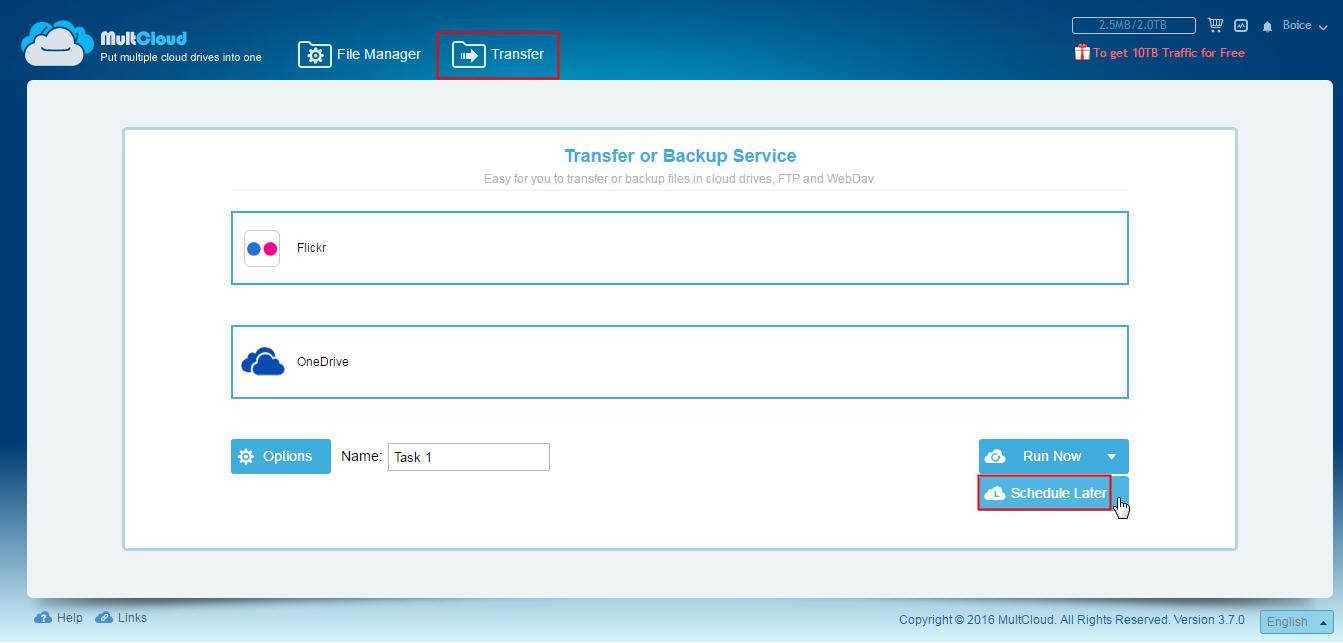Click the Links cloud icon
Image resolution: width=1343 pixels, height=643 pixels.
click(104, 618)
